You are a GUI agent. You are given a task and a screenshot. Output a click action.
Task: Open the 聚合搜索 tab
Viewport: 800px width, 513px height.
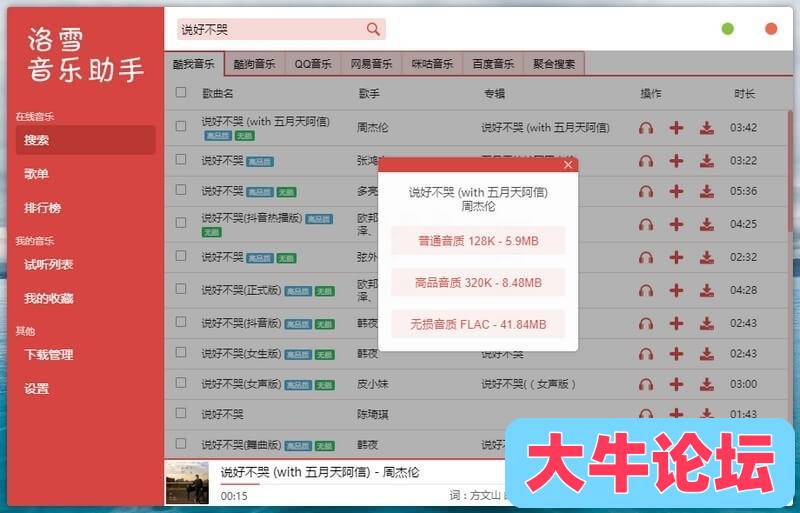click(554, 64)
